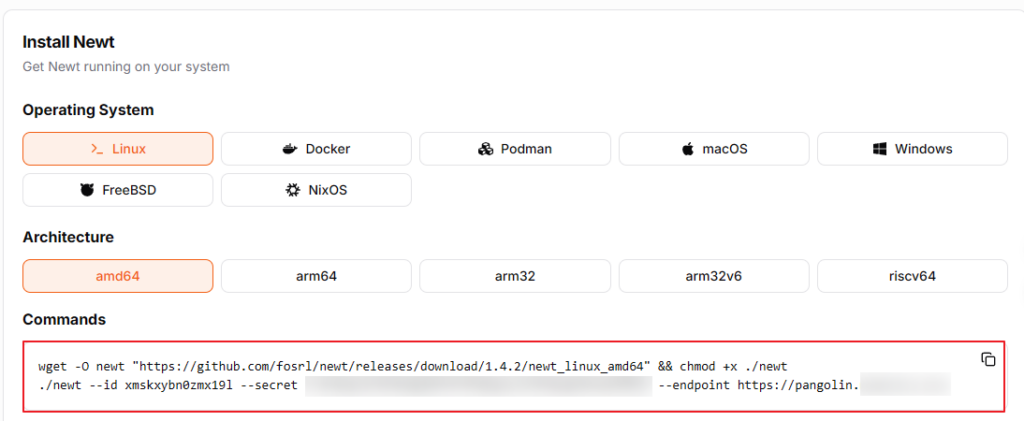1024x421 pixels.
Task: Click the copy commands icon
Action: pos(988,359)
